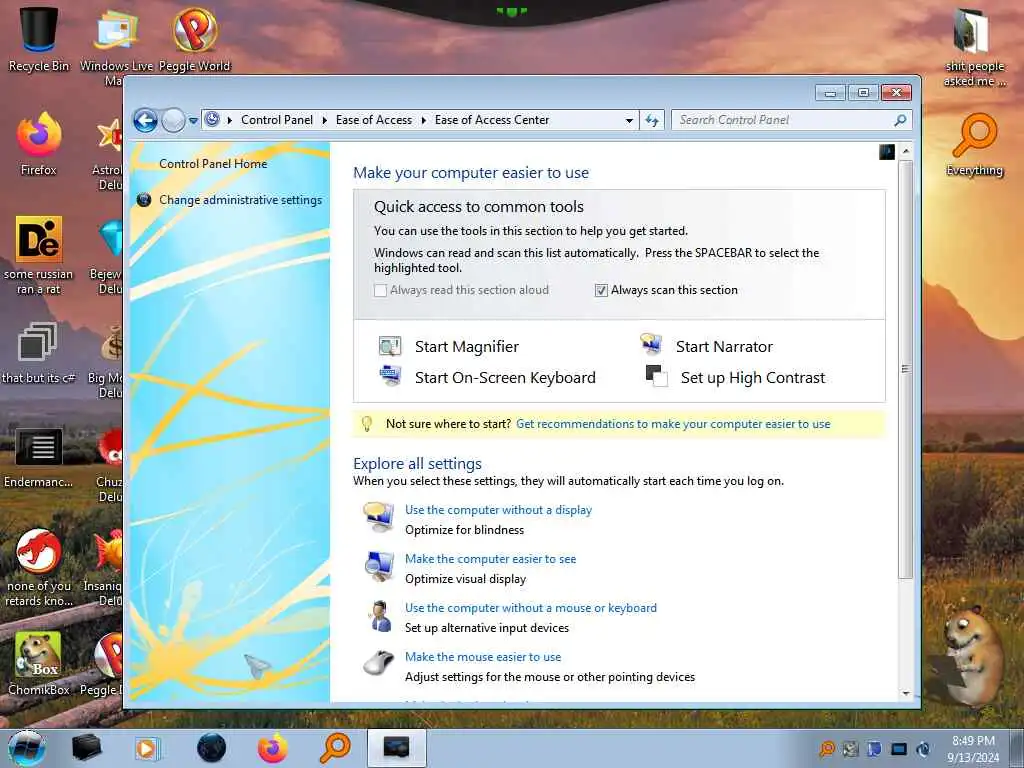Click the vertical scrollbar thumb
Image resolution: width=1024 pixels, height=768 pixels.
point(905,369)
